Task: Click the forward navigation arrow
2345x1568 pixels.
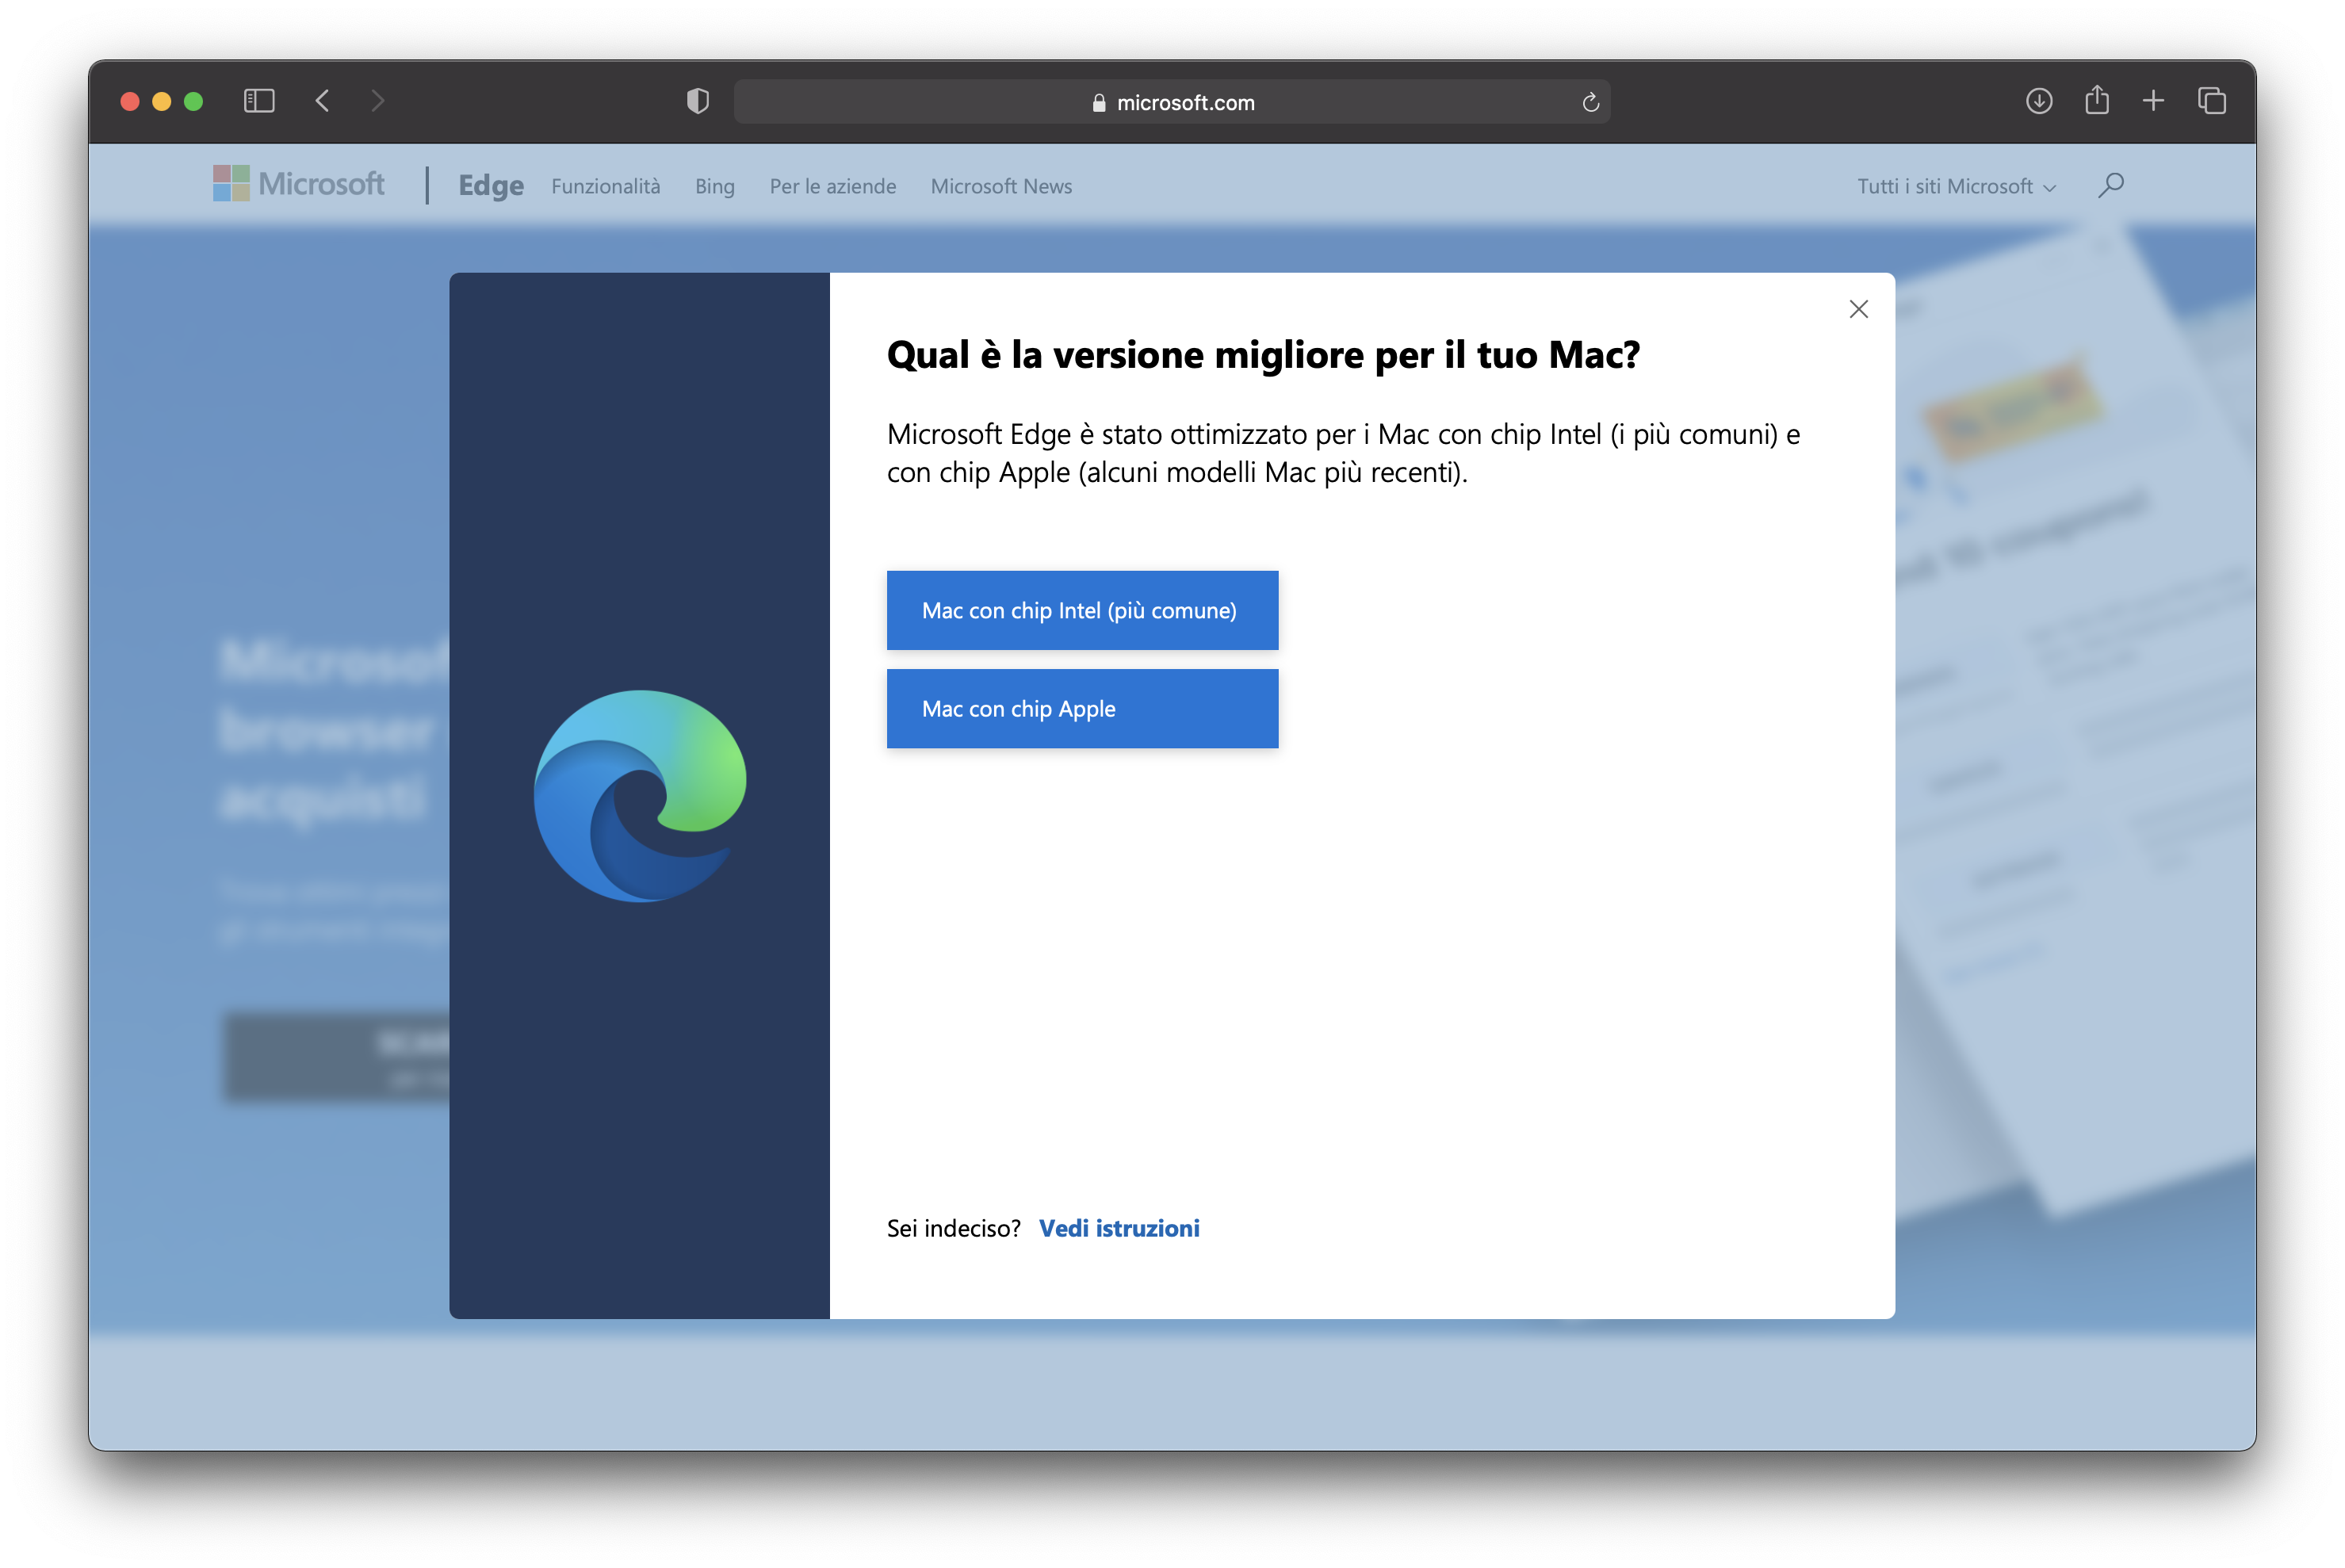Action: click(377, 101)
